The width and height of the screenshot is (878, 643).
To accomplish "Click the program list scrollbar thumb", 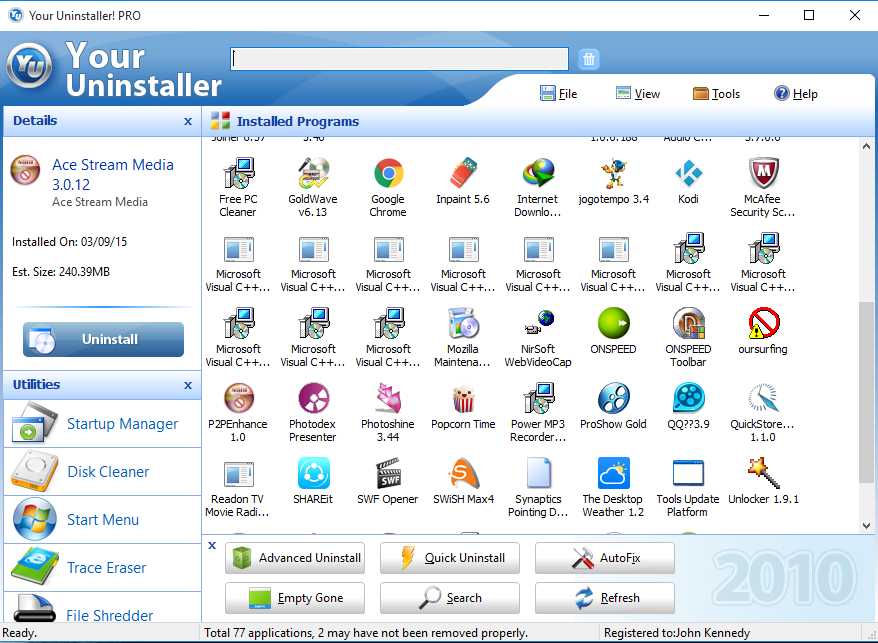I will (866, 392).
